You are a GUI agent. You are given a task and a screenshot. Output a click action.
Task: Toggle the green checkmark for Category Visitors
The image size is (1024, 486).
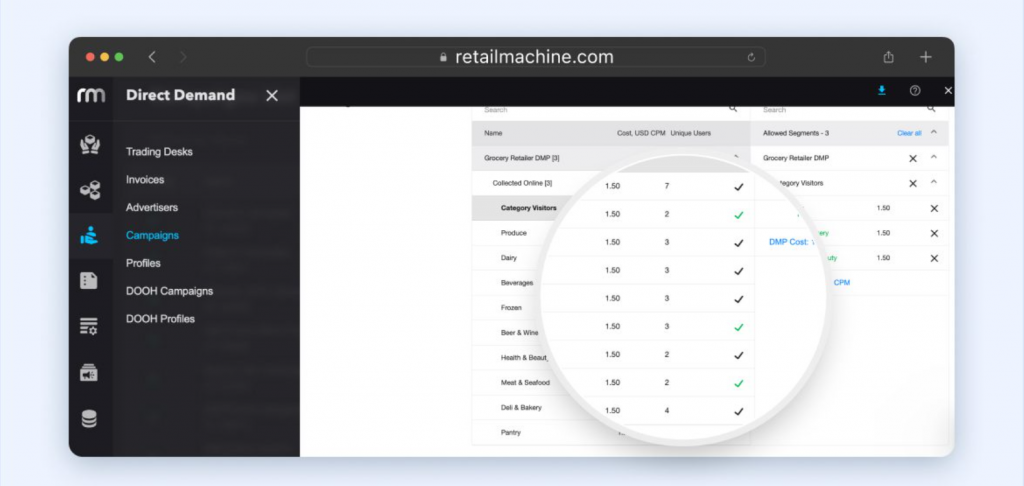coord(738,214)
